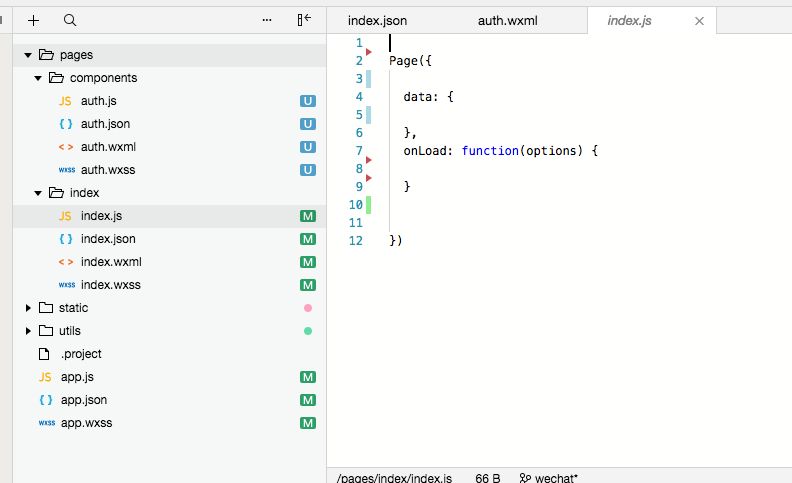Place cursor on the onLoad function line
792x483 pixels.
(501, 151)
